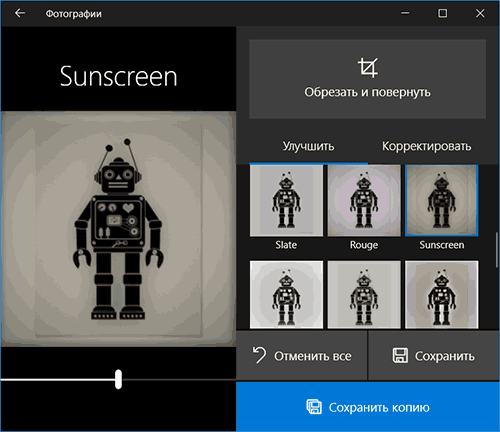This screenshot has width=500, height=432.
Task: Switch to the Улучшить tab
Action: (x=308, y=146)
